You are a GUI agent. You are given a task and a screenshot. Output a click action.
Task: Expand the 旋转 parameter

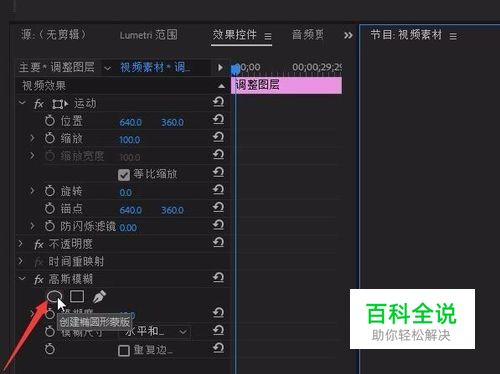pyautogui.click(x=32, y=191)
